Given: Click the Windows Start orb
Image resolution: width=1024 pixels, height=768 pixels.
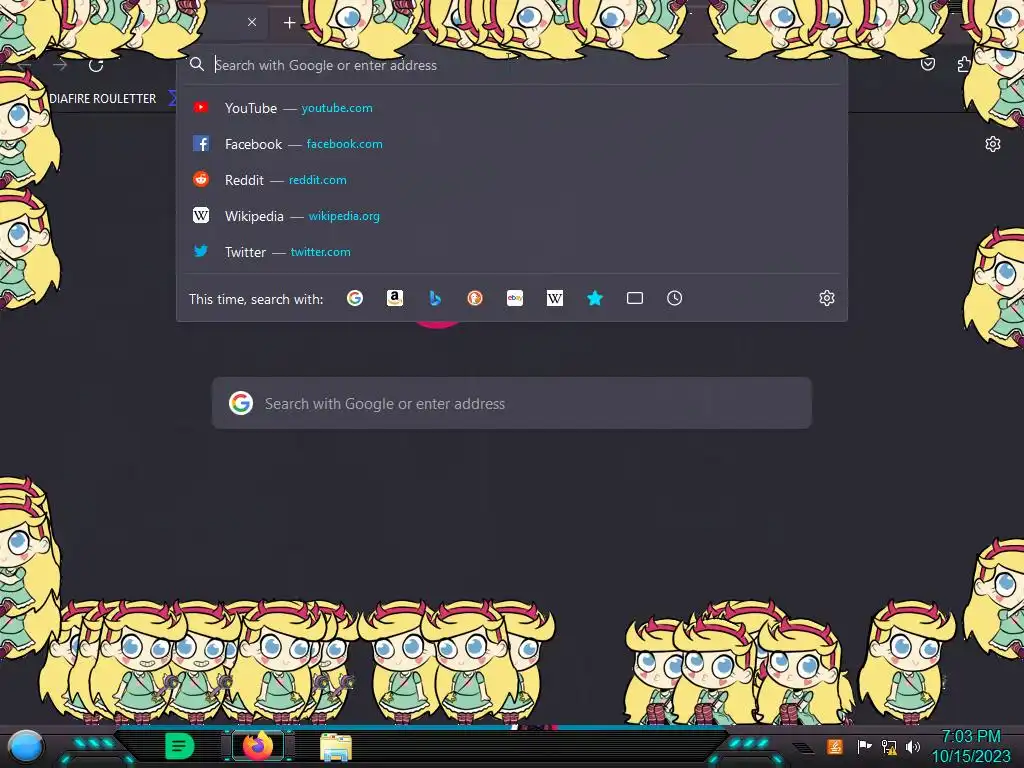Looking at the screenshot, I should pyautogui.click(x=25, y=746).
